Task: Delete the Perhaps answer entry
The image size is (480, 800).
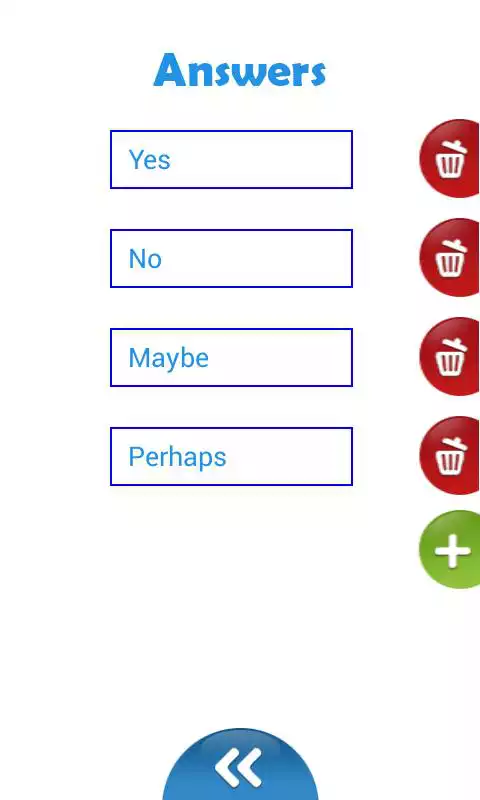Action: 449,456
